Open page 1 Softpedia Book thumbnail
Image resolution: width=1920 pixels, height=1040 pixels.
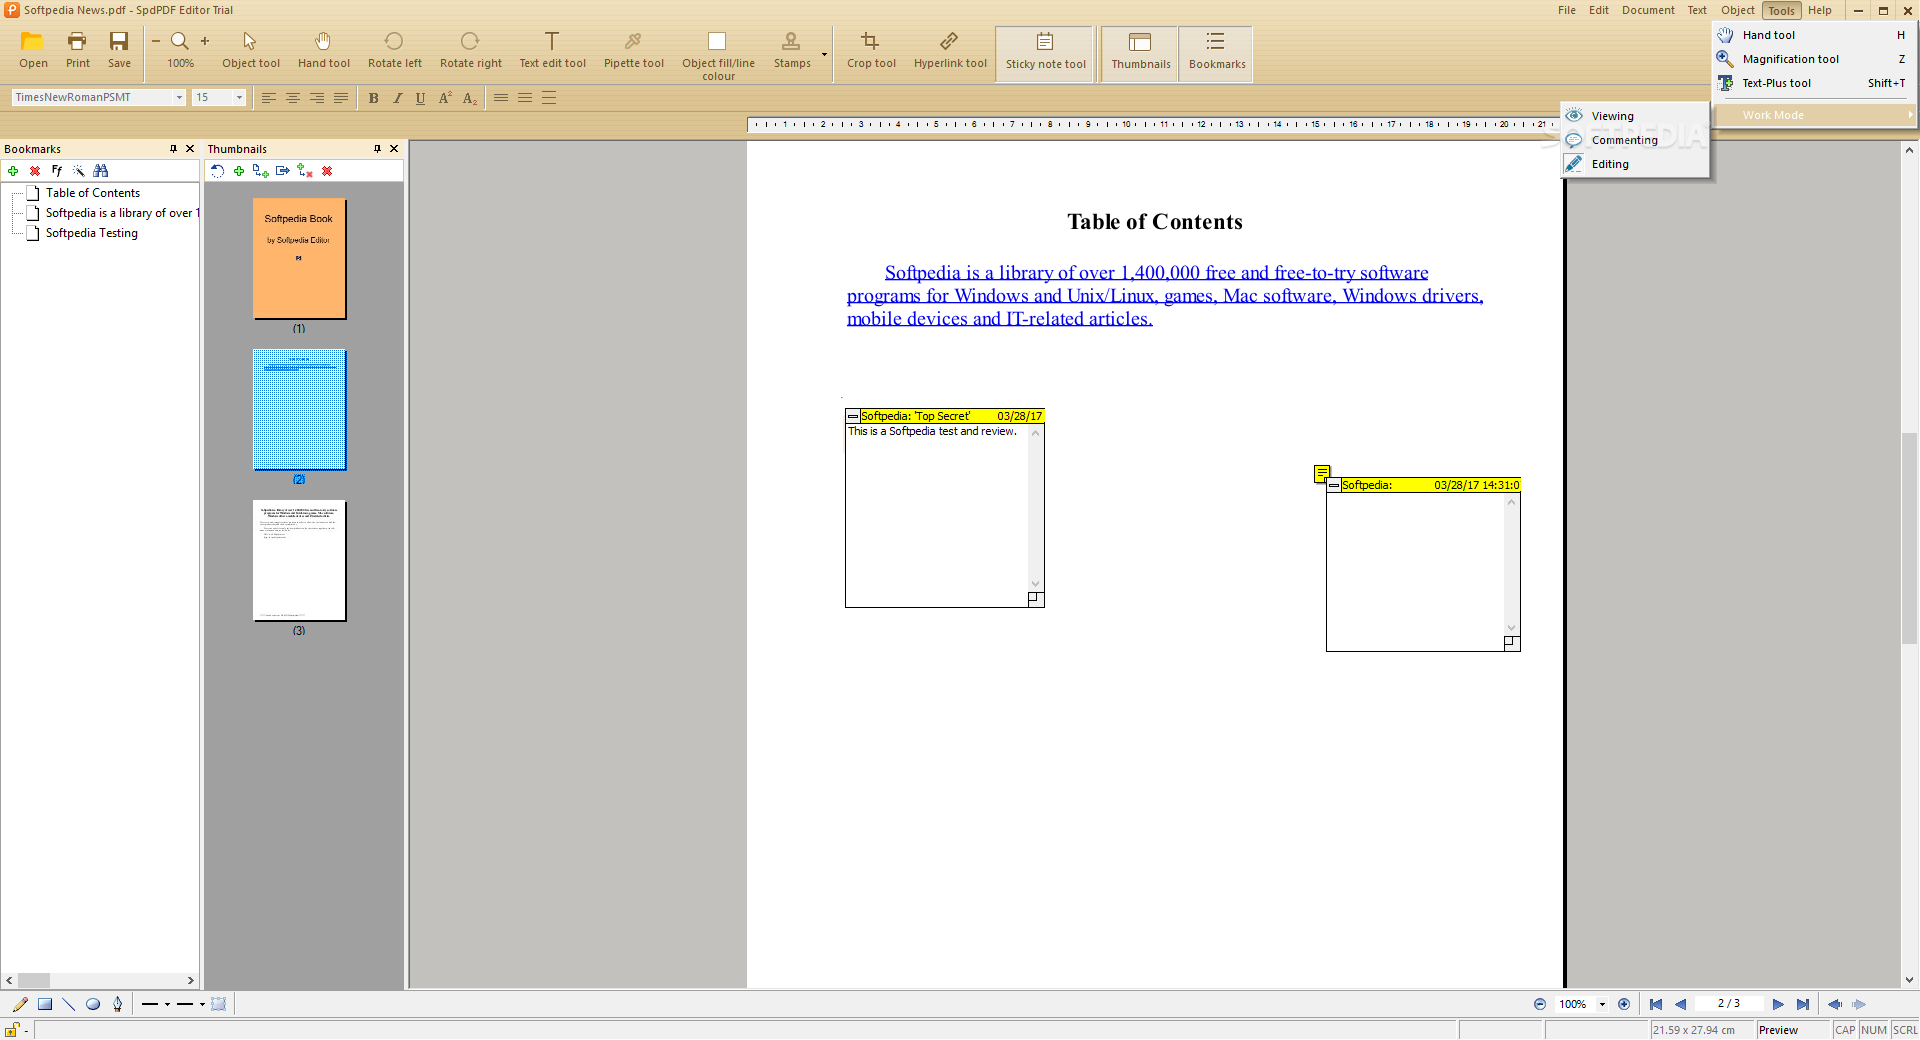tap(299, 259)
